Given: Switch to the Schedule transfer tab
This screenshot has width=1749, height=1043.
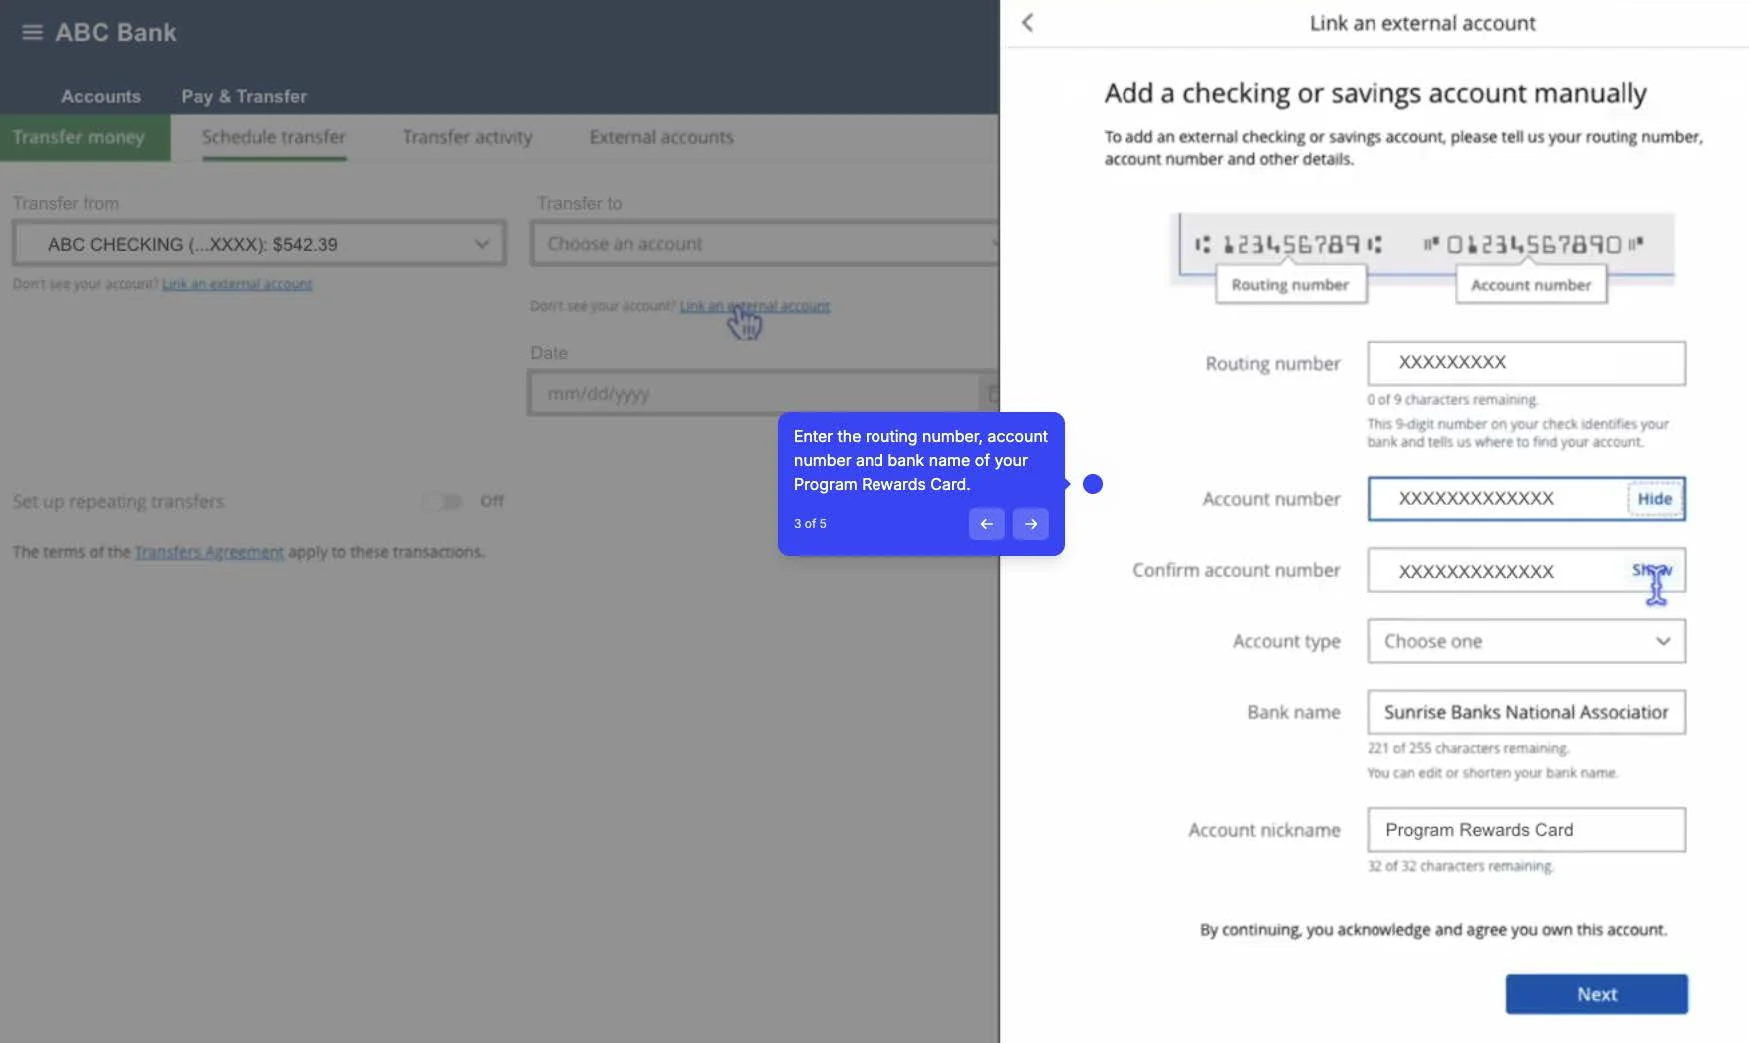Looking at the screenshot, I should 274,137.
